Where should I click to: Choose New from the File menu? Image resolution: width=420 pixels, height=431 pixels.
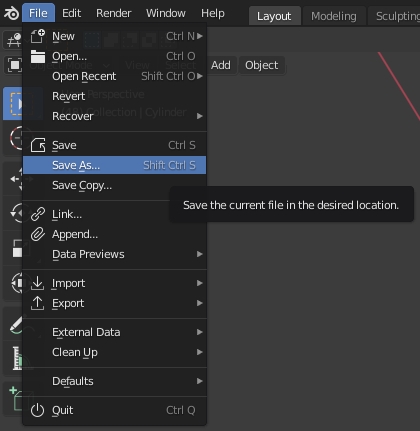(114, 36)
